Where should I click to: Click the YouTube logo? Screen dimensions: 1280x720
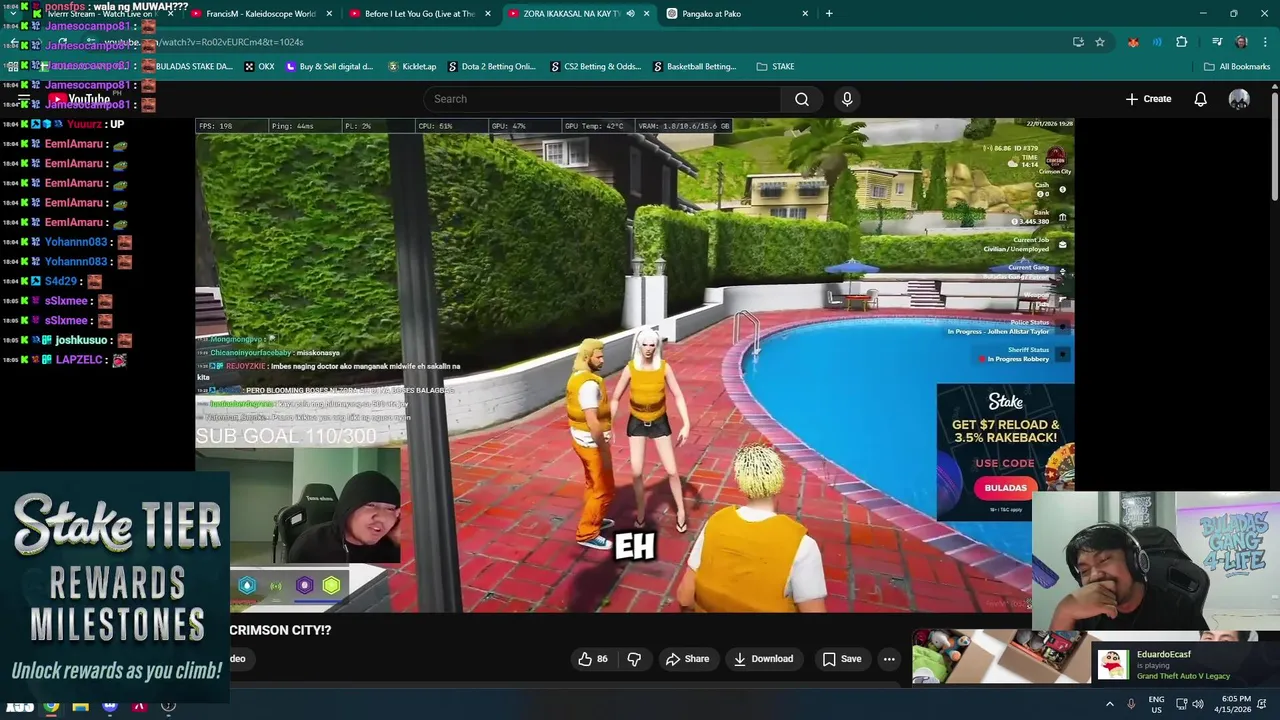[80, 99]
